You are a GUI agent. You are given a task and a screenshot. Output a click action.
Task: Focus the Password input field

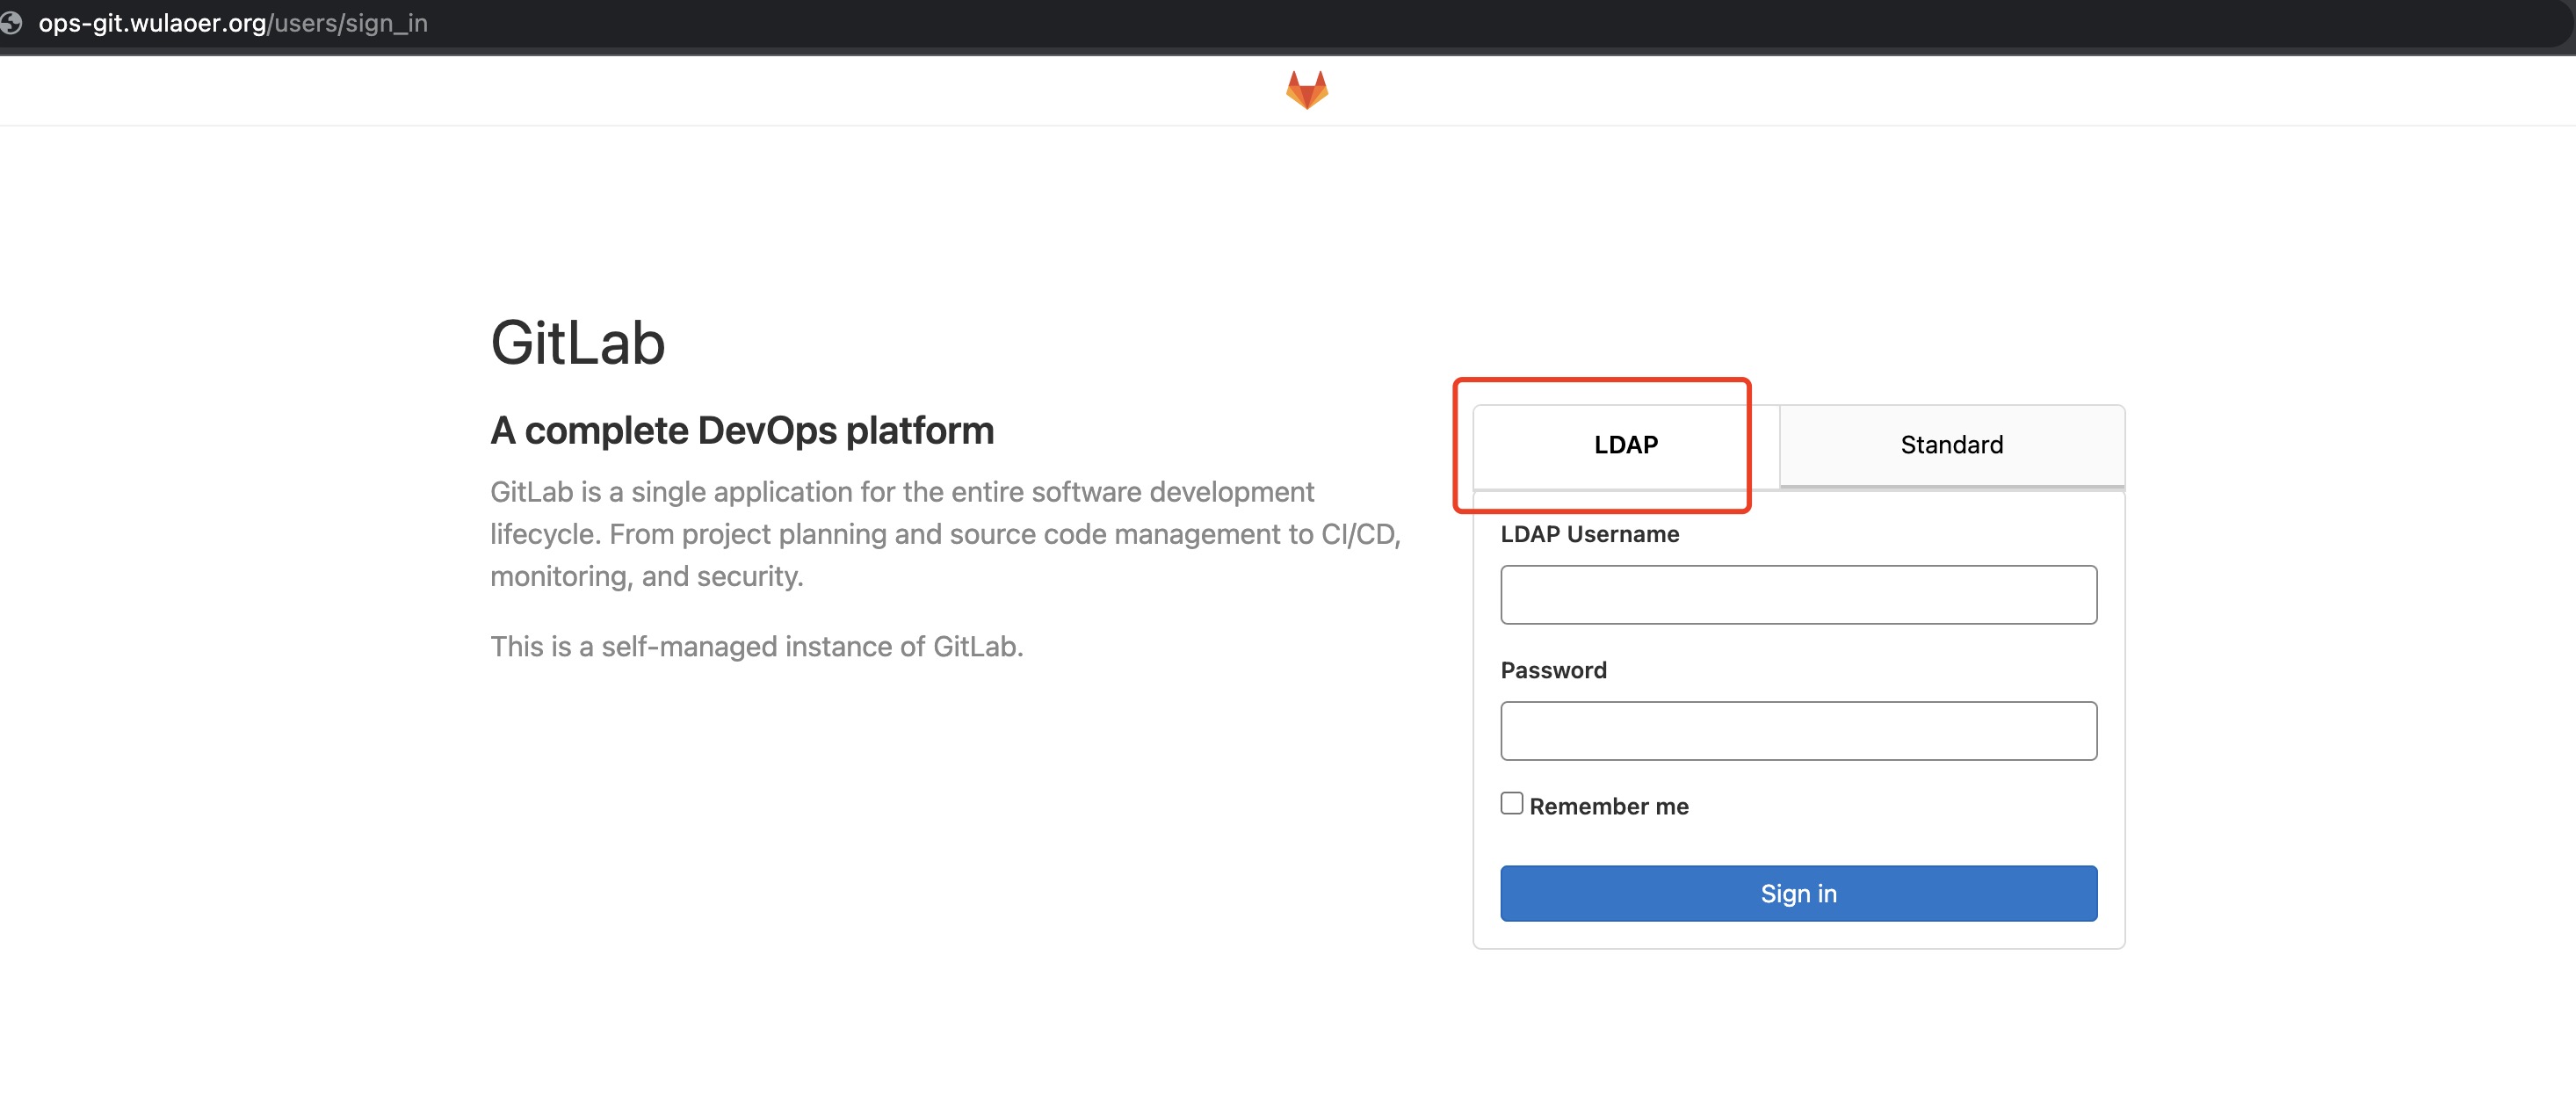[1798, 731]
